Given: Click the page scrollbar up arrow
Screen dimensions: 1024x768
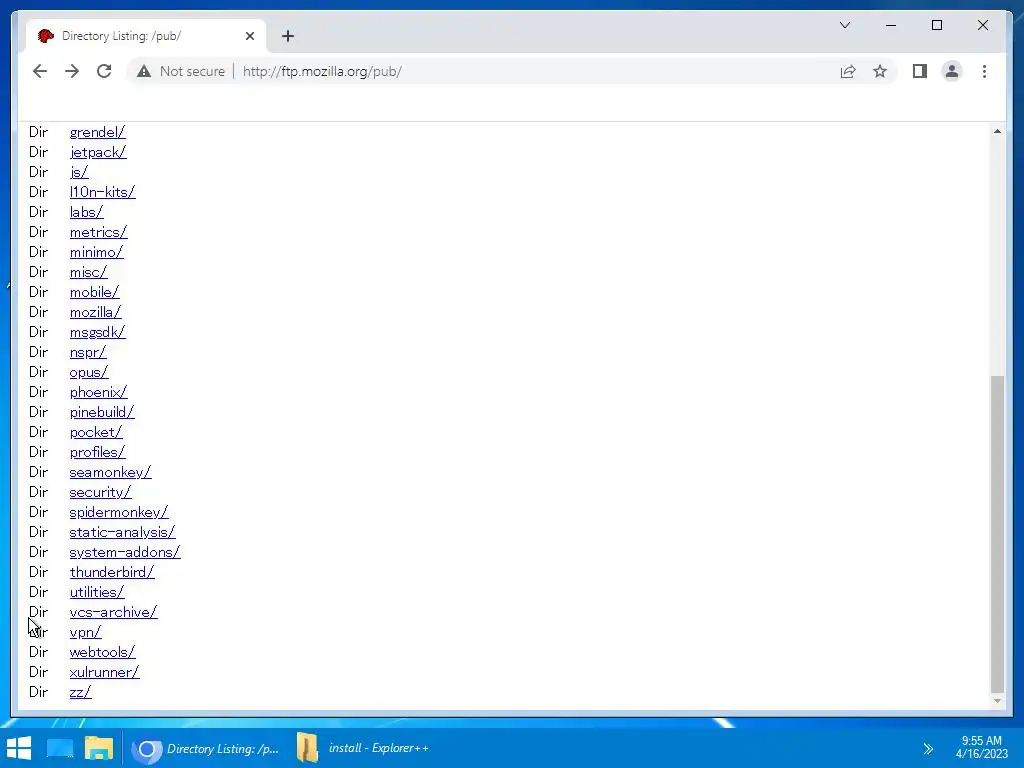Looking at the screenshot, I should pyautogui.click(x=997, y=131).
